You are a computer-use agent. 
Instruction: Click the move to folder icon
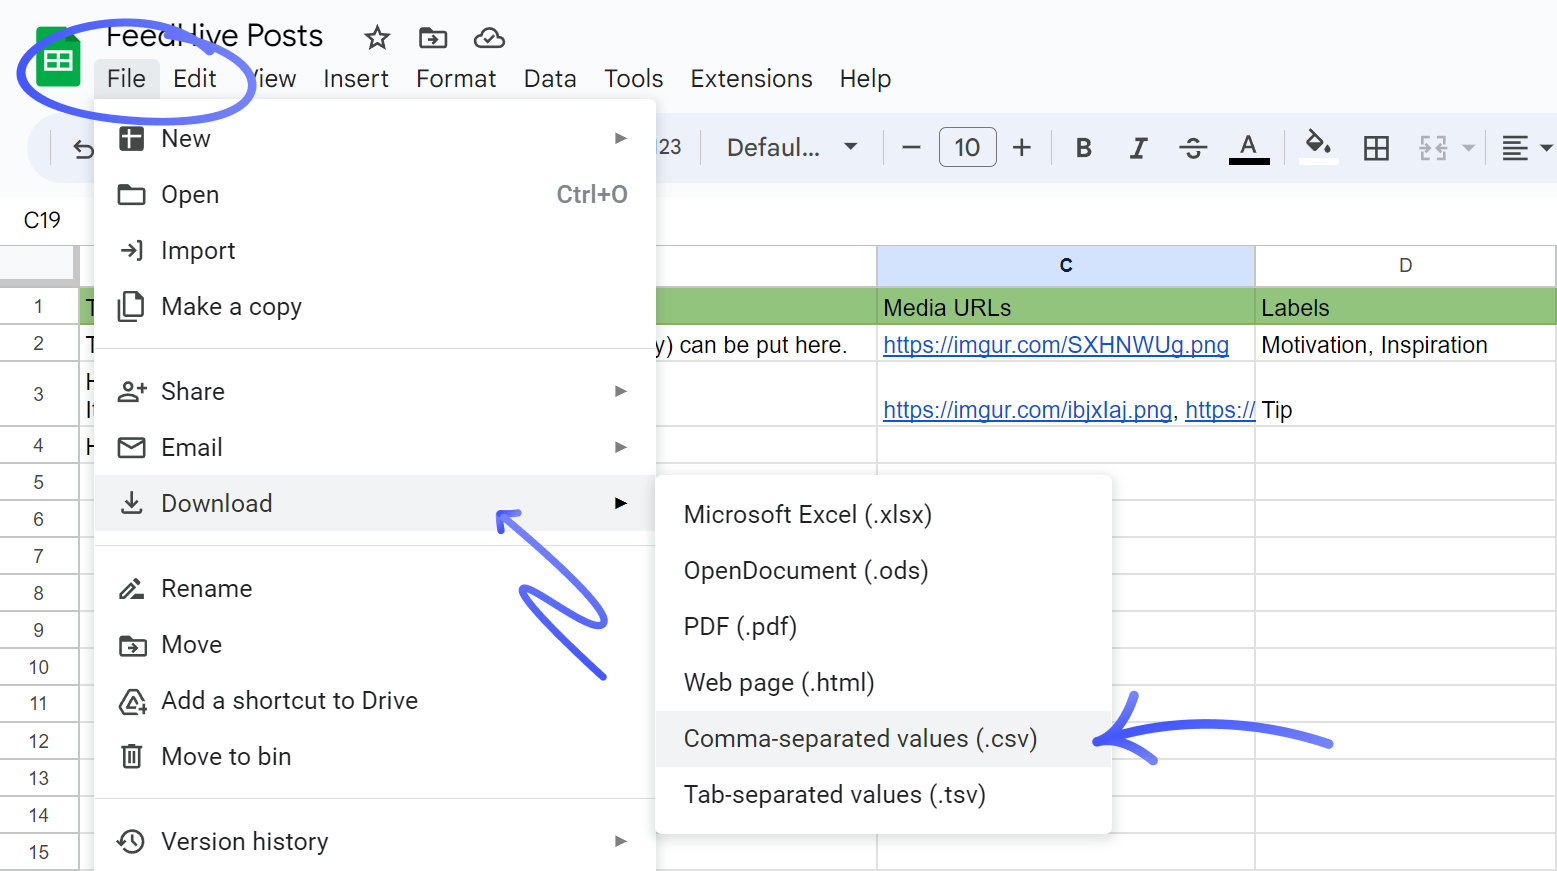coord(433,38)
